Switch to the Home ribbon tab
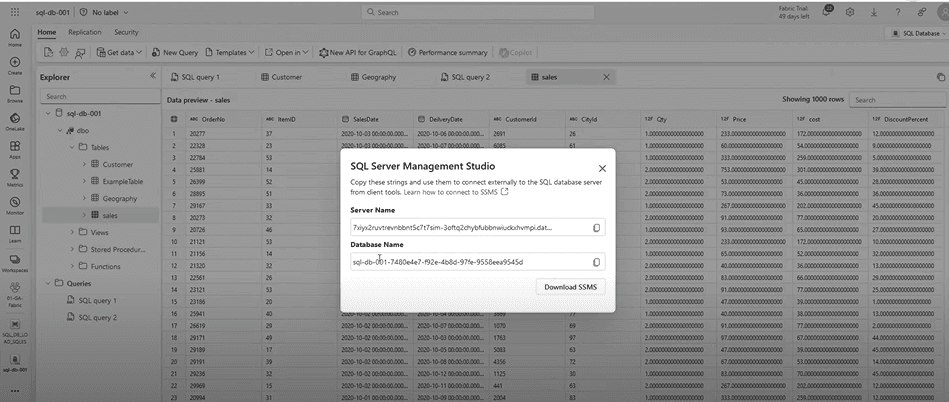The image size is (949, 402). coord(47,33)
